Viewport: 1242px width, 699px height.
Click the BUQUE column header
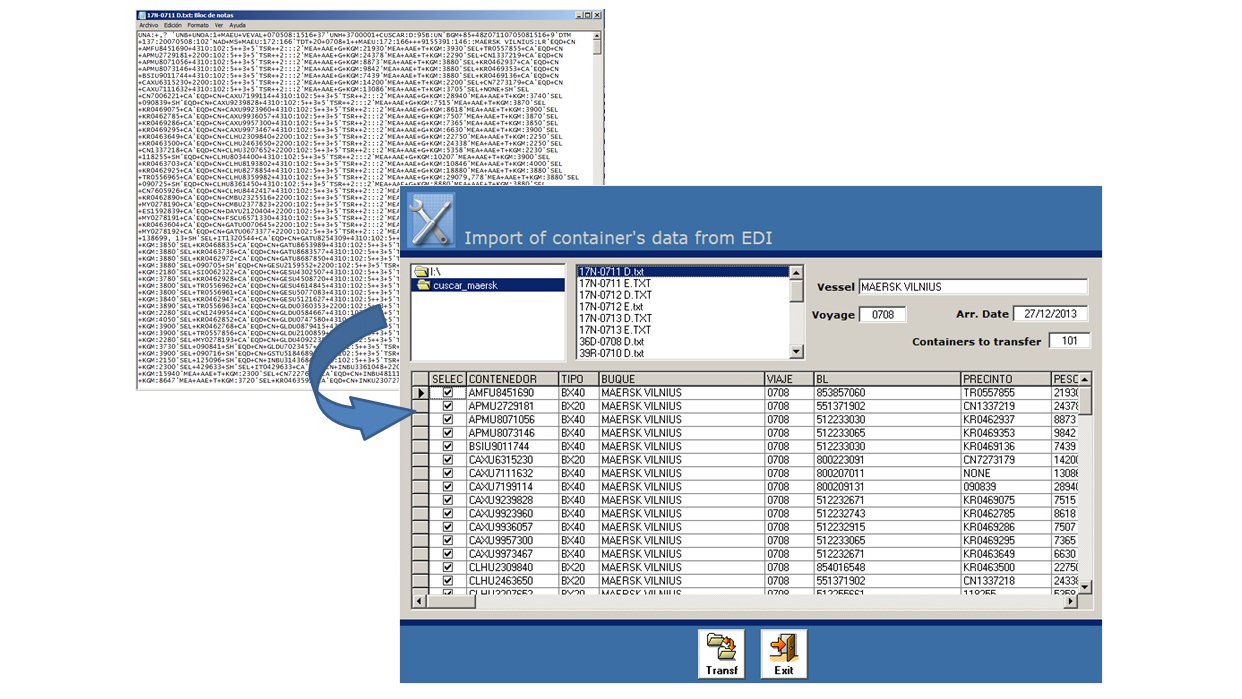coord(680,379)
